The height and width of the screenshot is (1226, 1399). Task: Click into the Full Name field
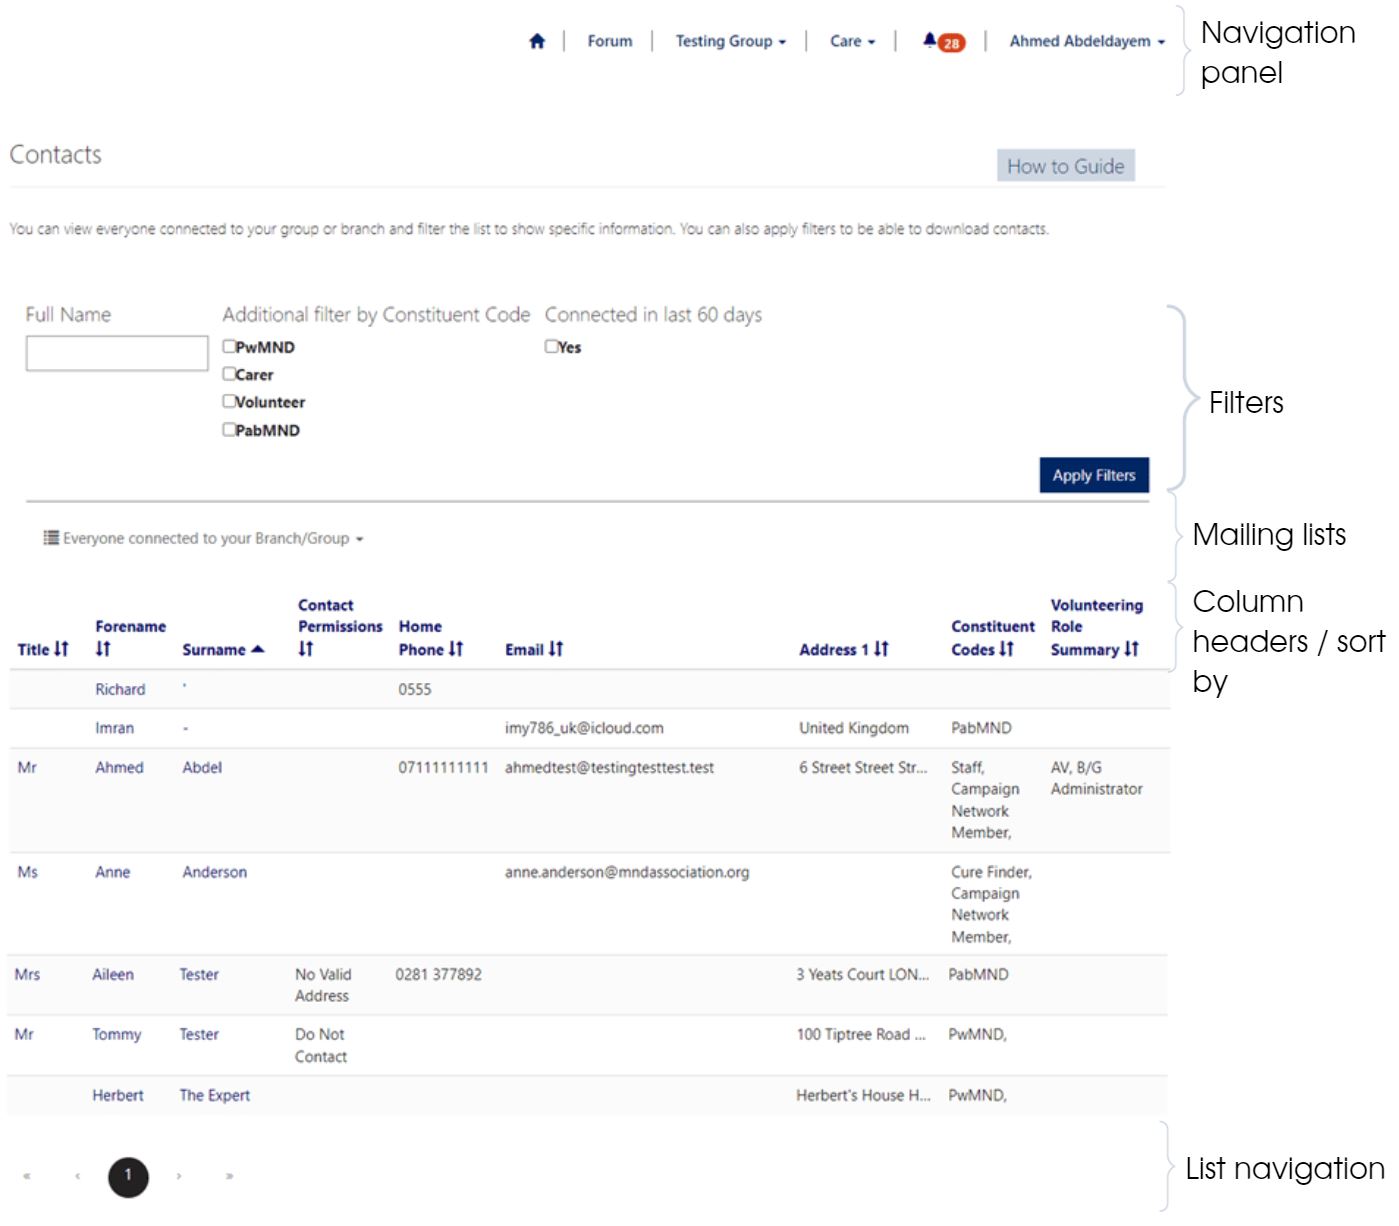[116, 353]
